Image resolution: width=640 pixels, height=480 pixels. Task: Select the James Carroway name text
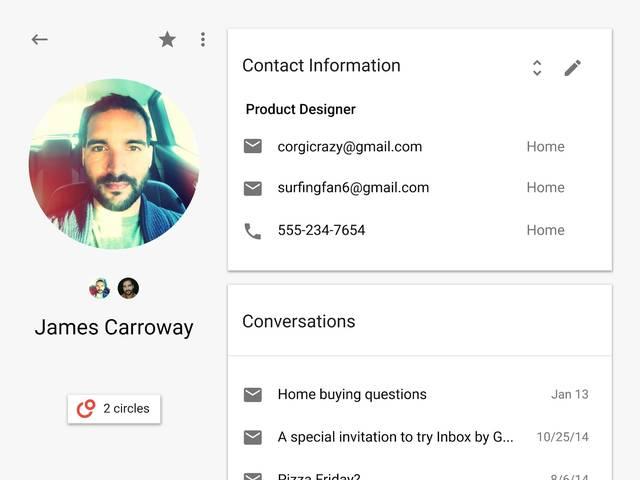[114, 328]
